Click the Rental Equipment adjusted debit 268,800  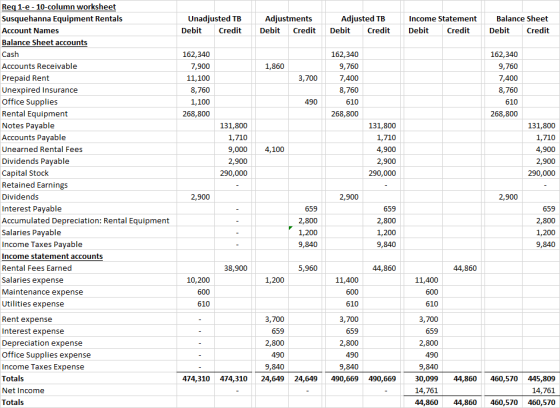[x=345, y=114]
